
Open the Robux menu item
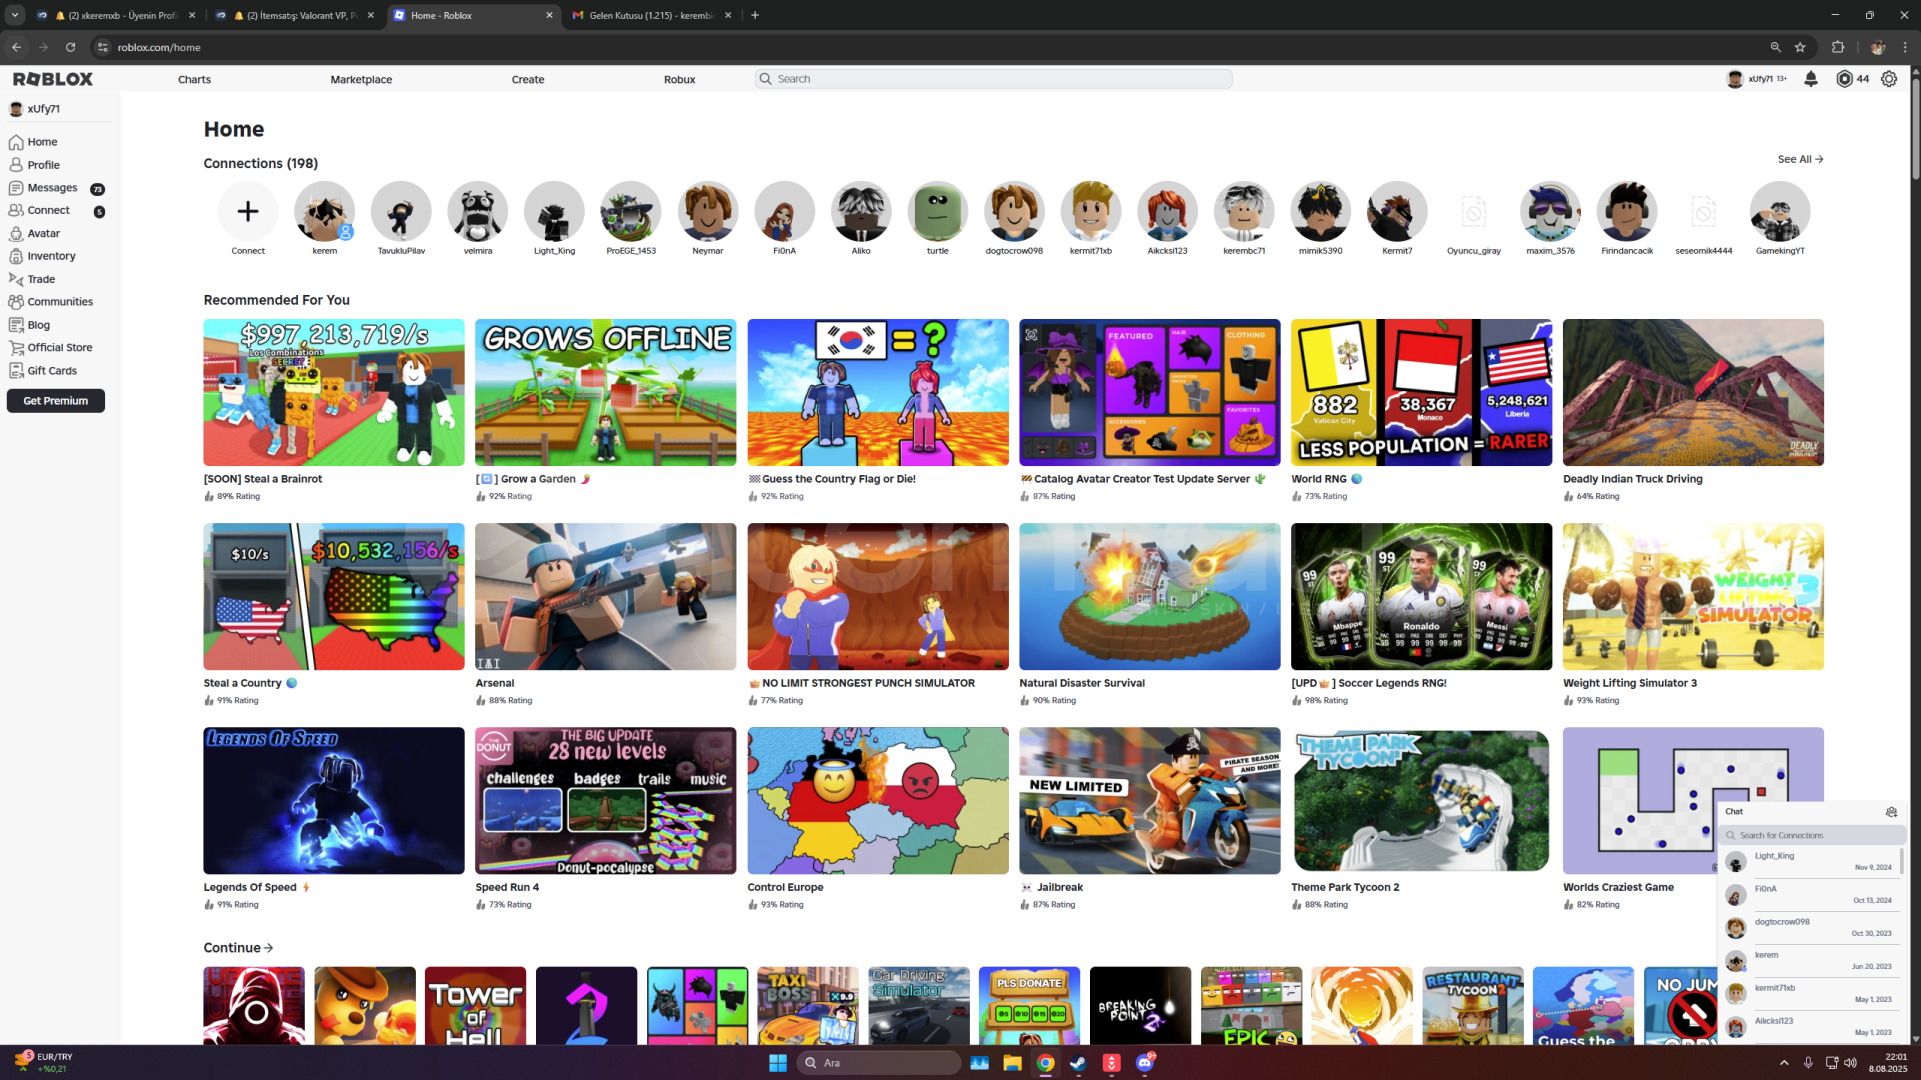pos(679,79)
